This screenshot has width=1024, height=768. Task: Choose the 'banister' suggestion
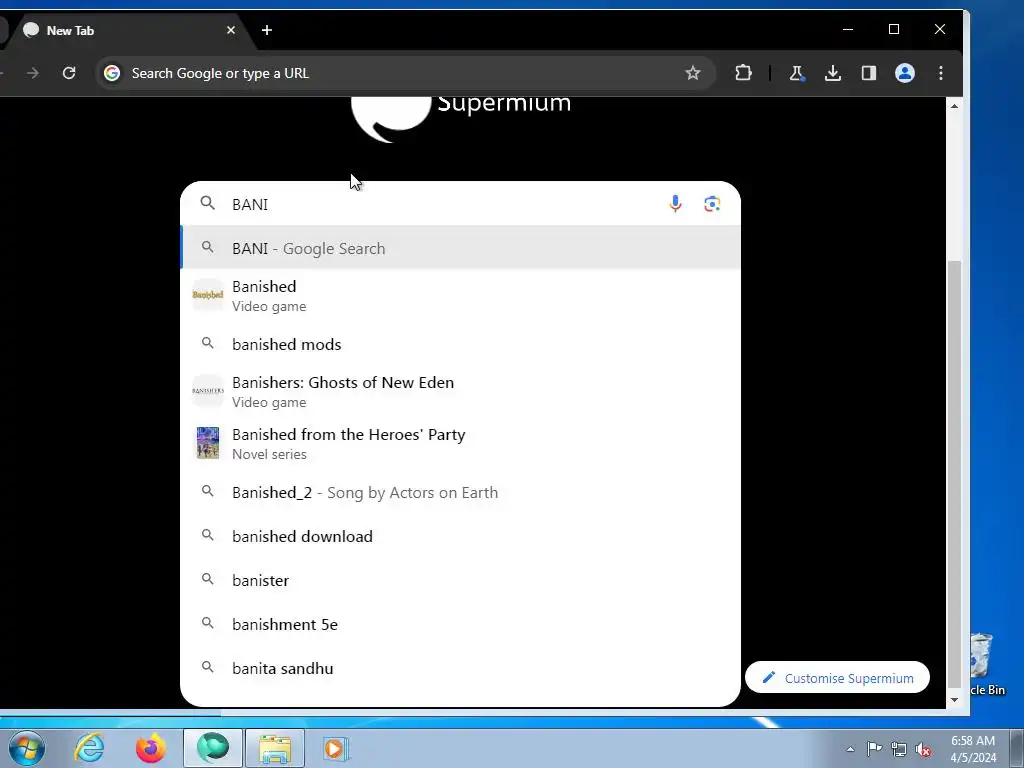460,580
